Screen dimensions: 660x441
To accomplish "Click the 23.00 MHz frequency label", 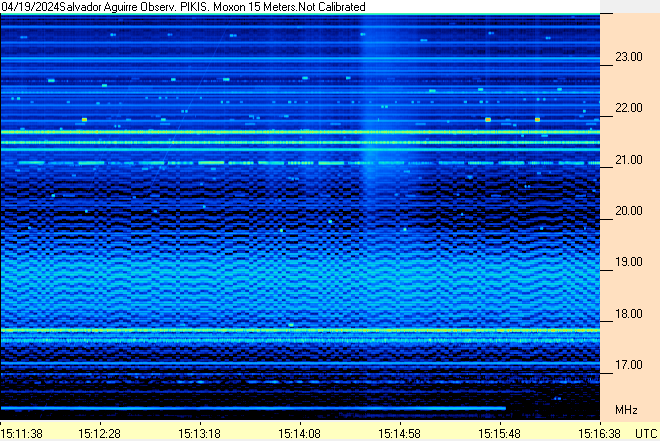I will tap(629, 57).
